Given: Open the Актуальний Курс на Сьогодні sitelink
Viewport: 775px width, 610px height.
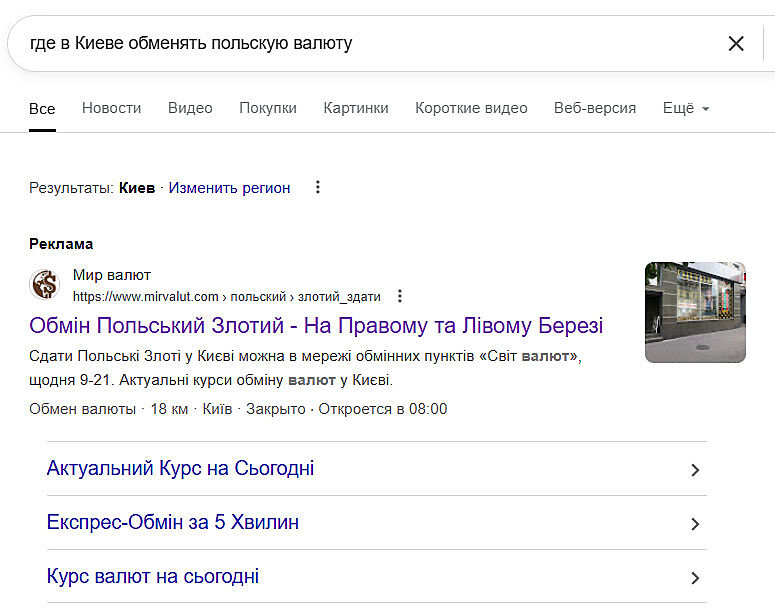Looking at the screenshot, I should tap(181, 468).
